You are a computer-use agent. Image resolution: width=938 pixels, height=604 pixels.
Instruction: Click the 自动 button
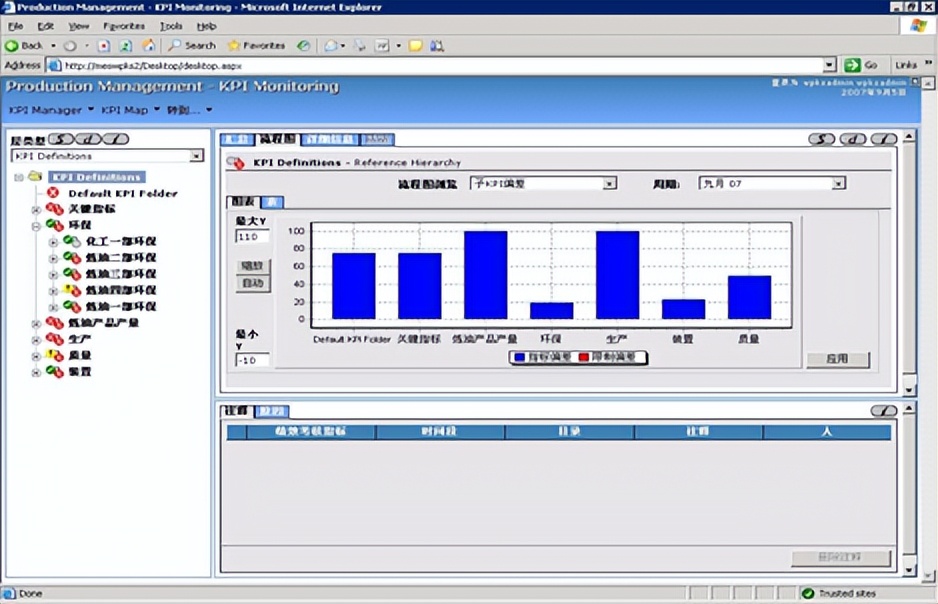[x=252, y=283]
